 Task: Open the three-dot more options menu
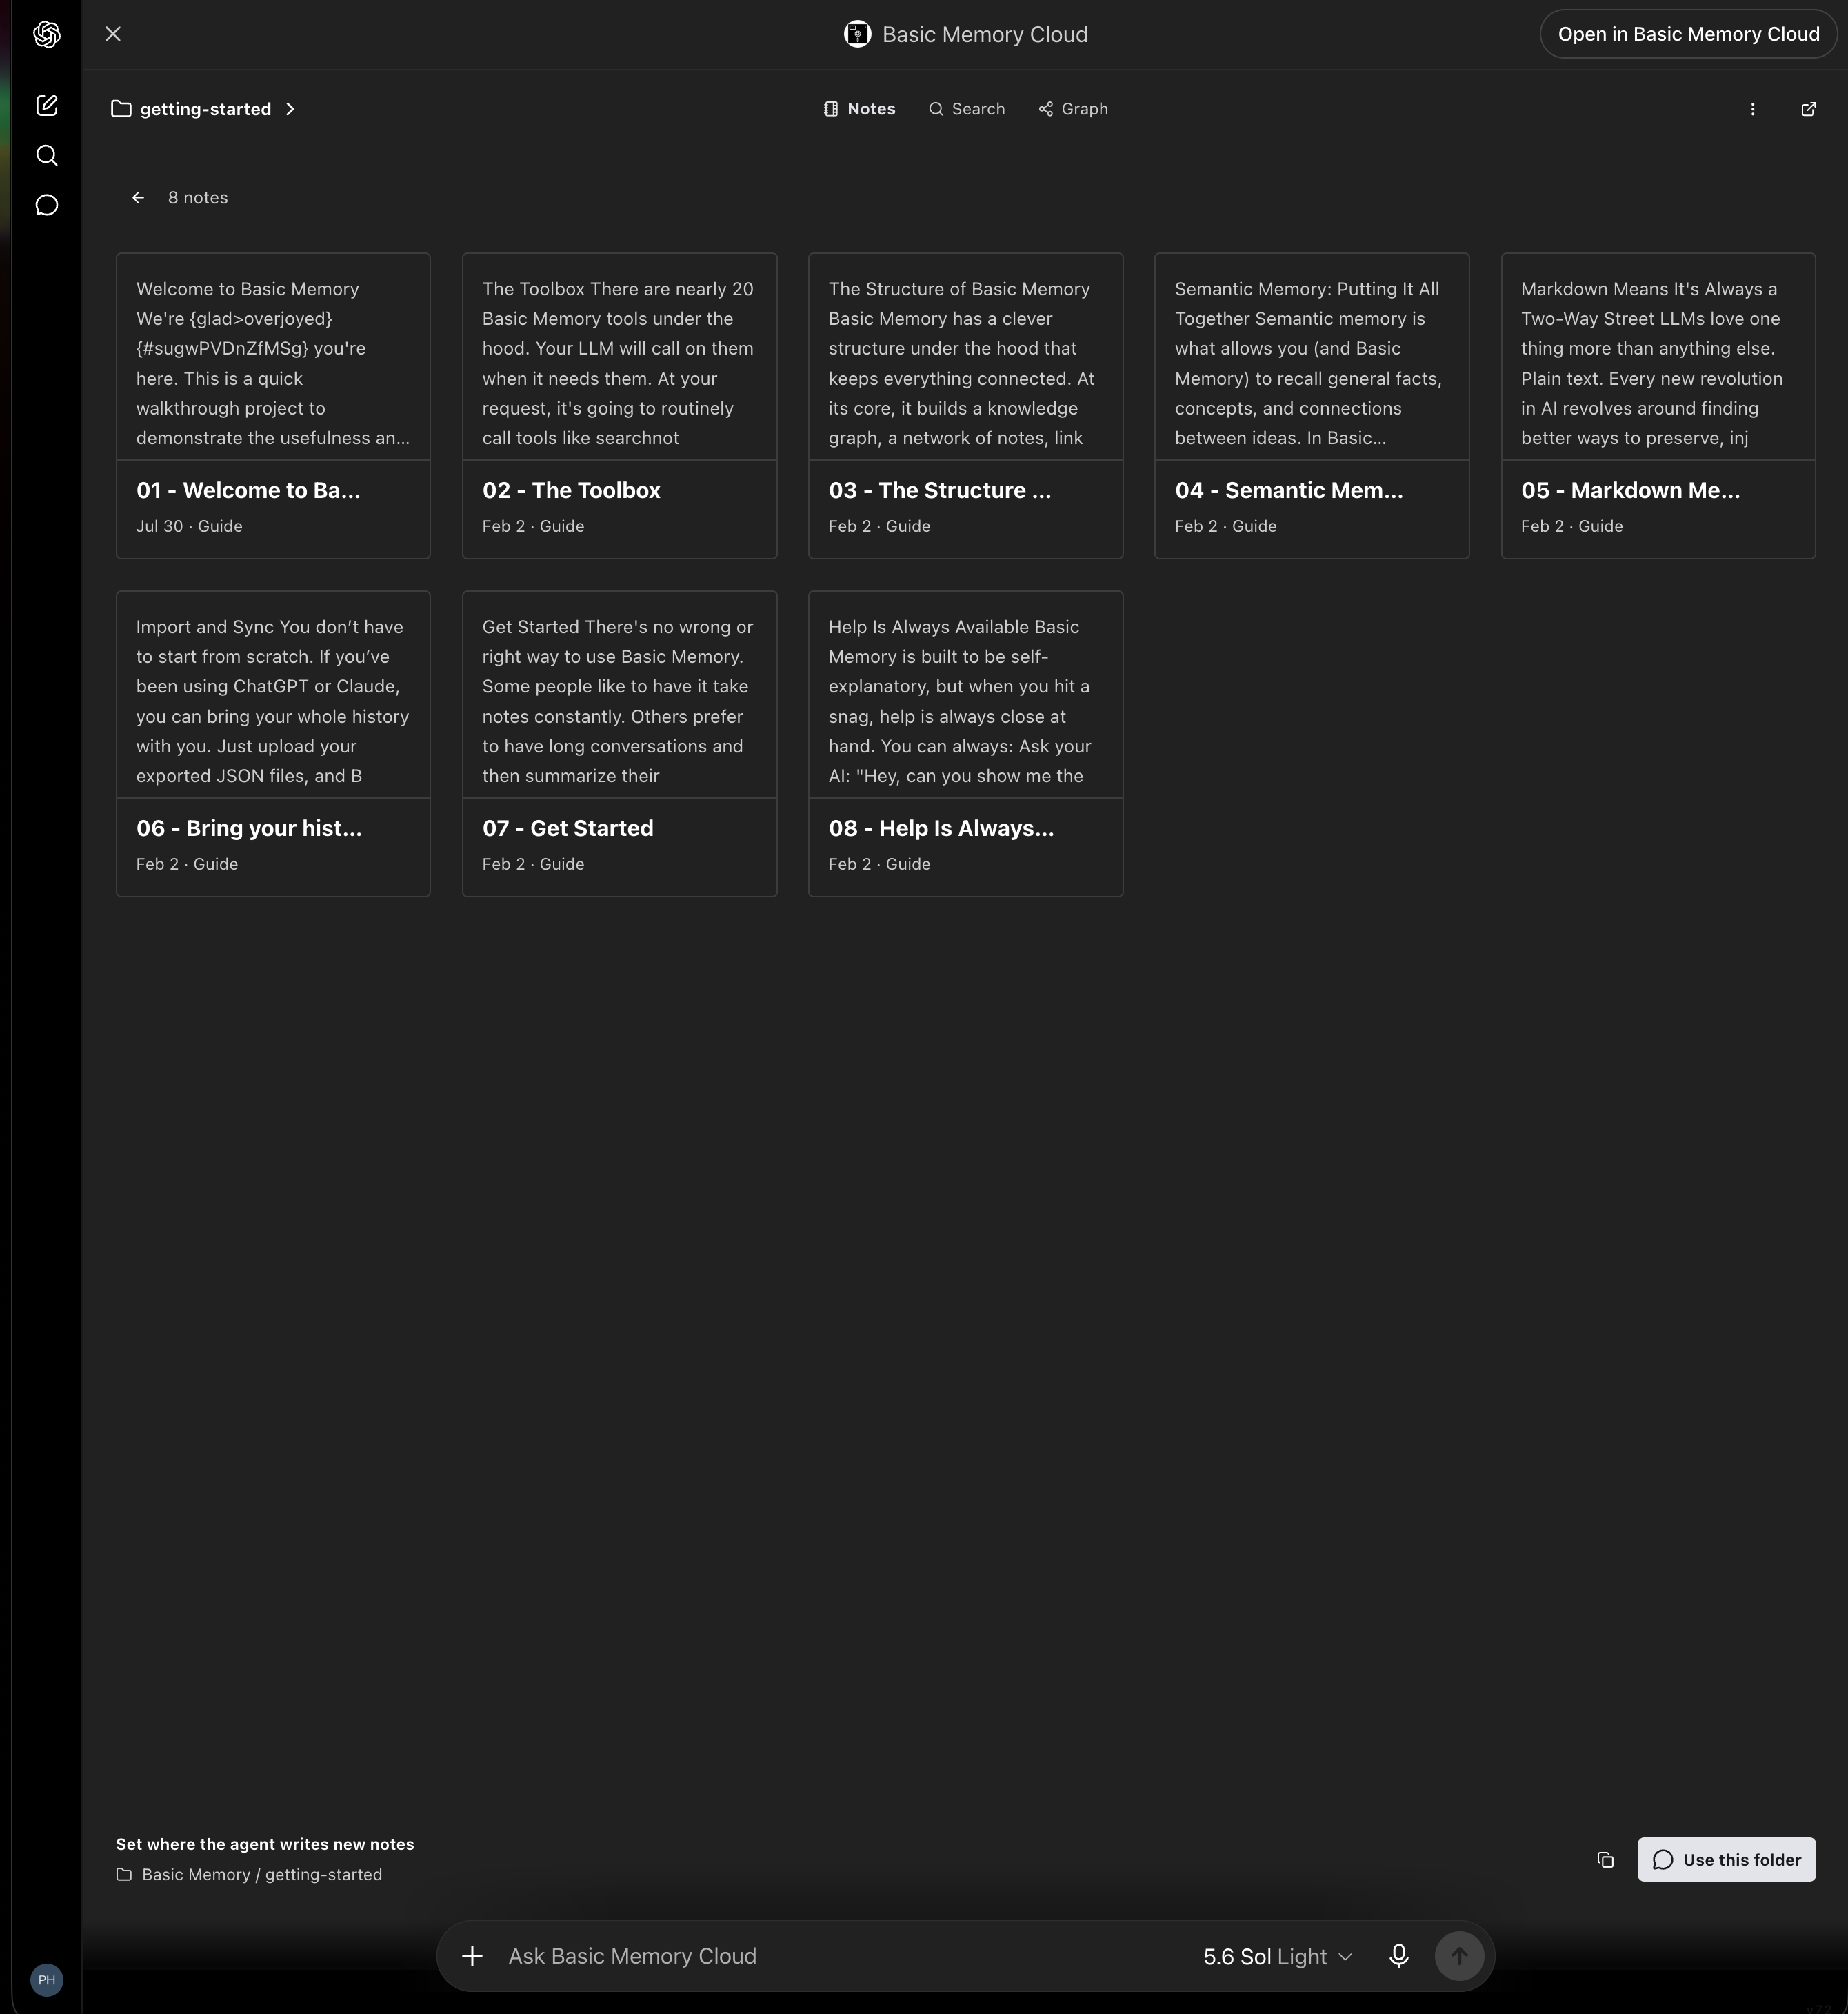click(1752, 109)
